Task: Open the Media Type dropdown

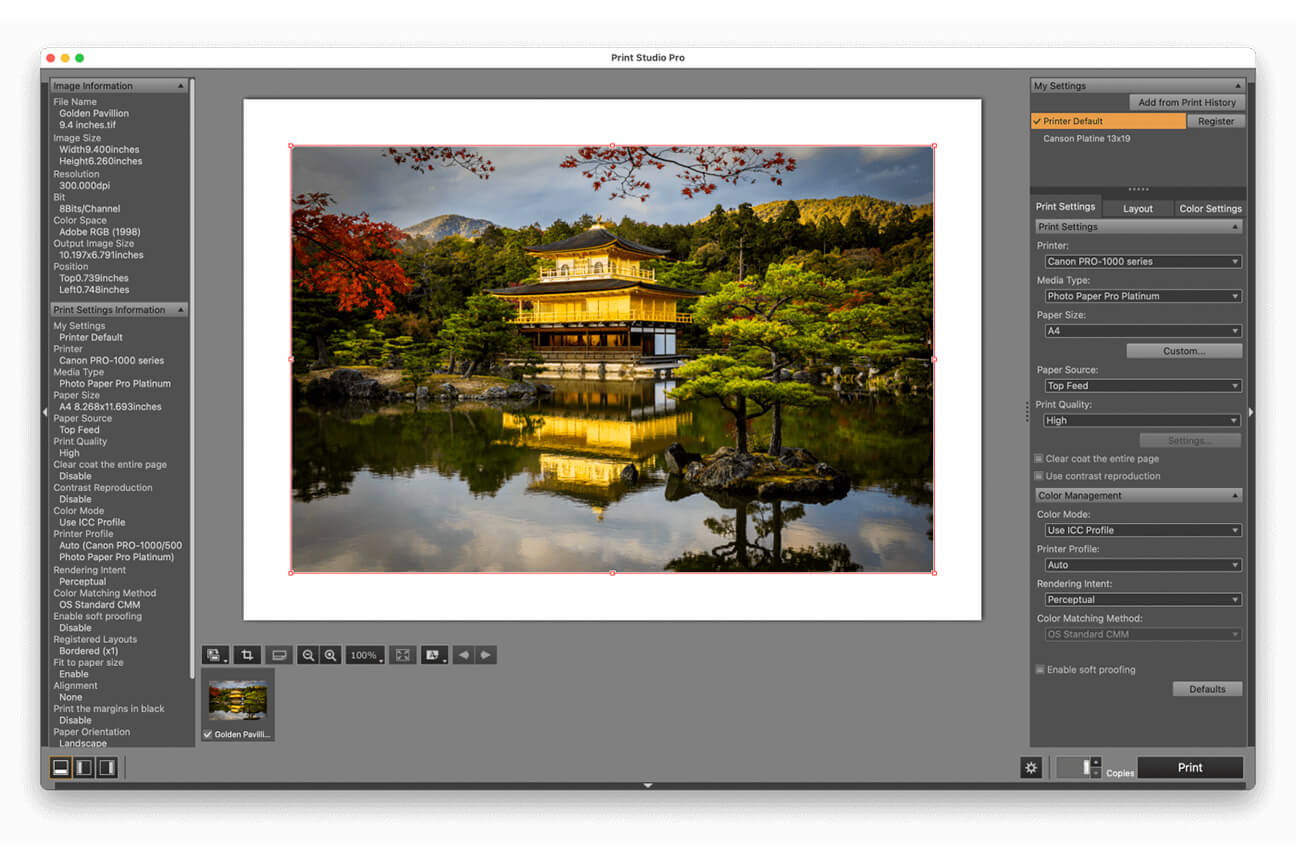Action: 1143,296
